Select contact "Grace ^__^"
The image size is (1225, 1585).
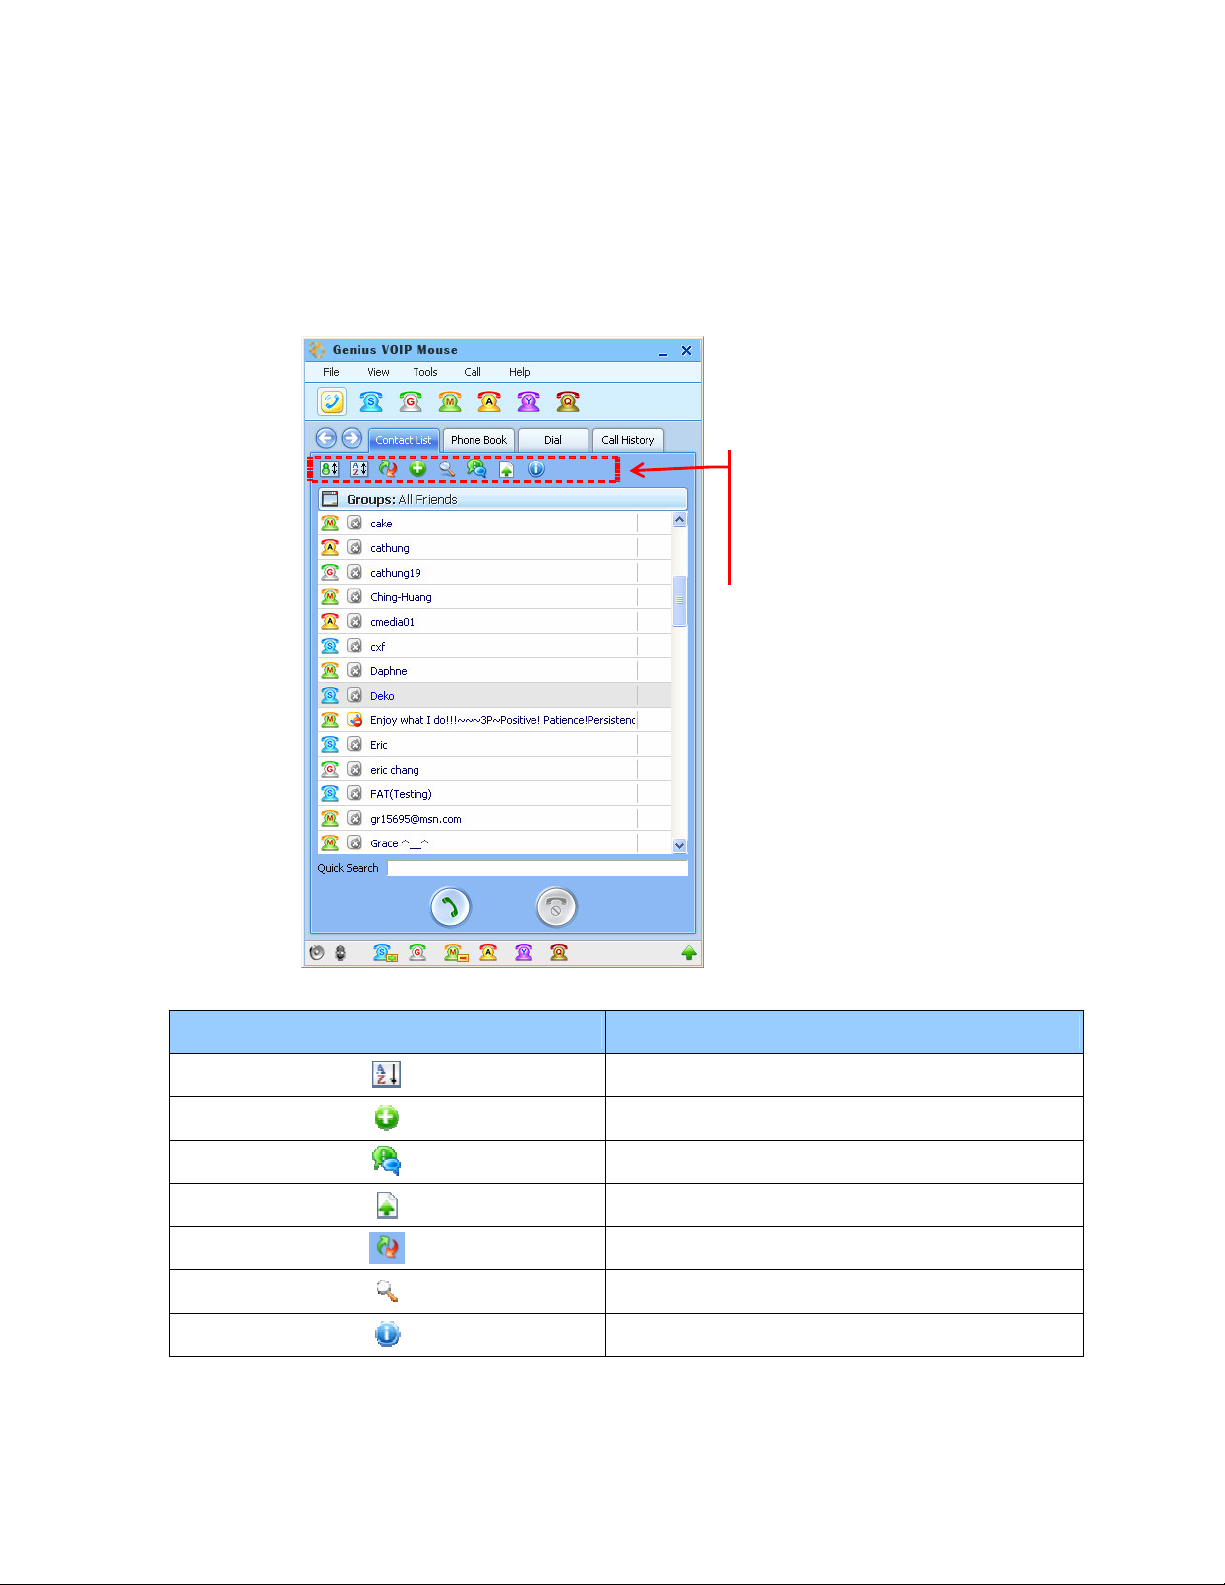(495, 843)
